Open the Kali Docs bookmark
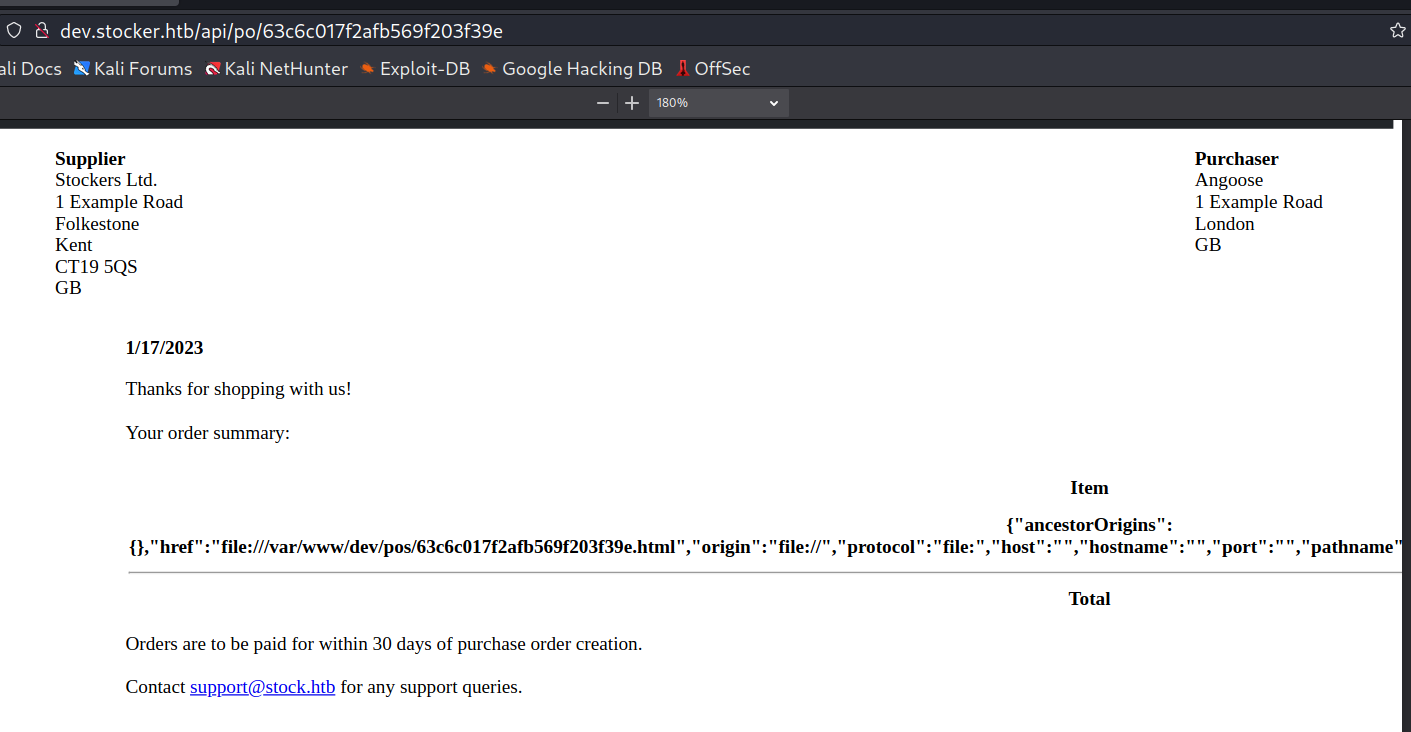 click(30, 69)
